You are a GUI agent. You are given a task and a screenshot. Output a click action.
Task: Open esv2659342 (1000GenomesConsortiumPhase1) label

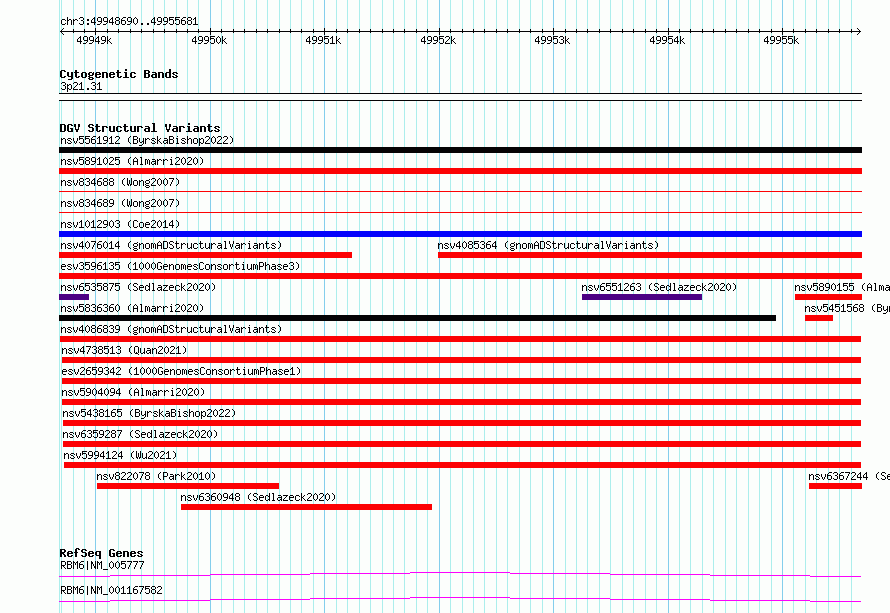point(181,371)
